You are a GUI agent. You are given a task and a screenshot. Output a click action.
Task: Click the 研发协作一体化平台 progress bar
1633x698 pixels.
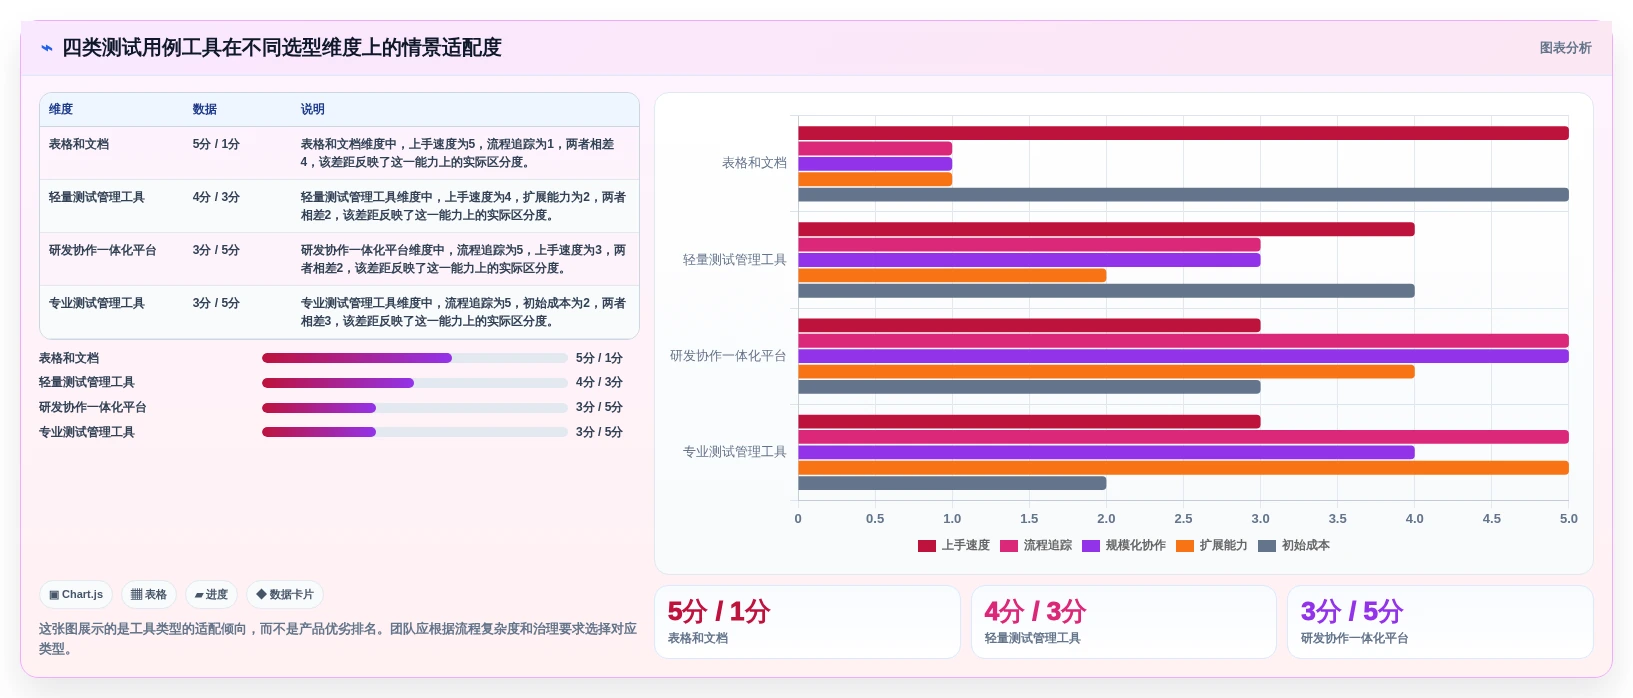coord(415,408)
